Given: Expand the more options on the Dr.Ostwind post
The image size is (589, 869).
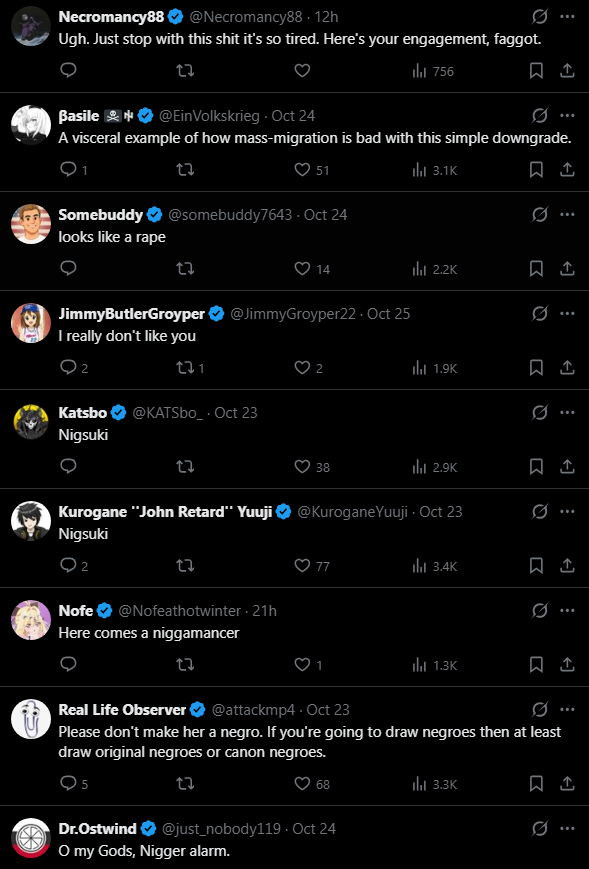Looking at the screenshot, I should pos(567,829).
